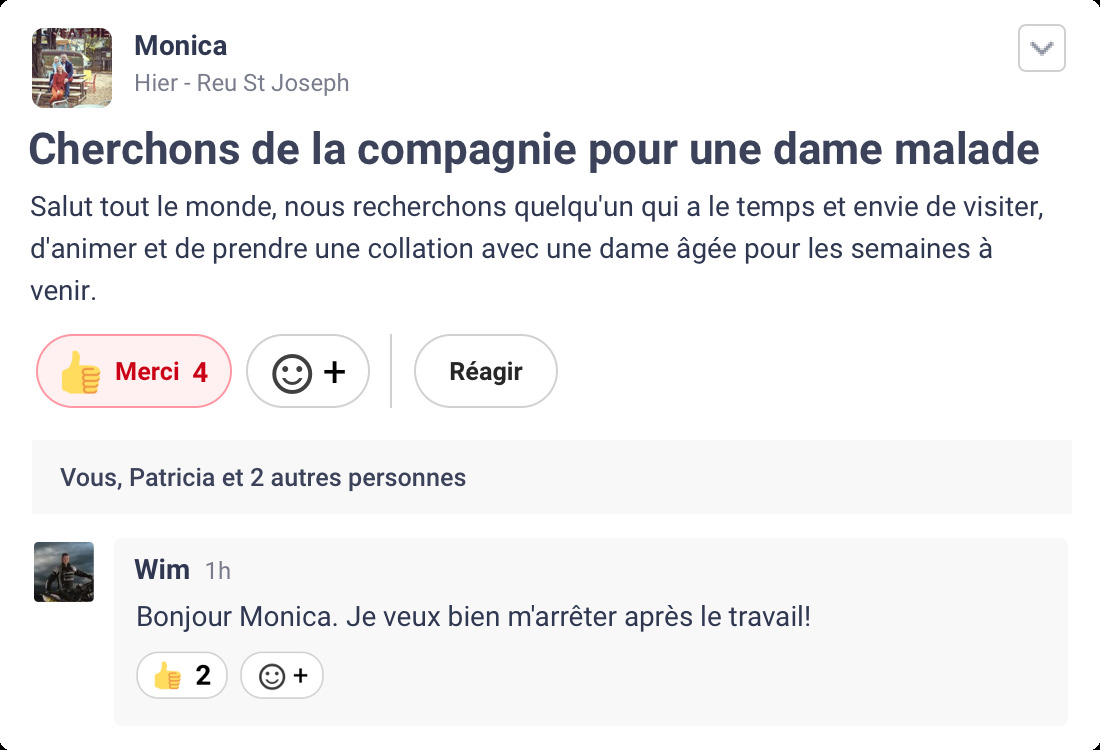Screen dimensions: 1100x750
Task: Open Monica's profile picture
Action: coord(72,67)
